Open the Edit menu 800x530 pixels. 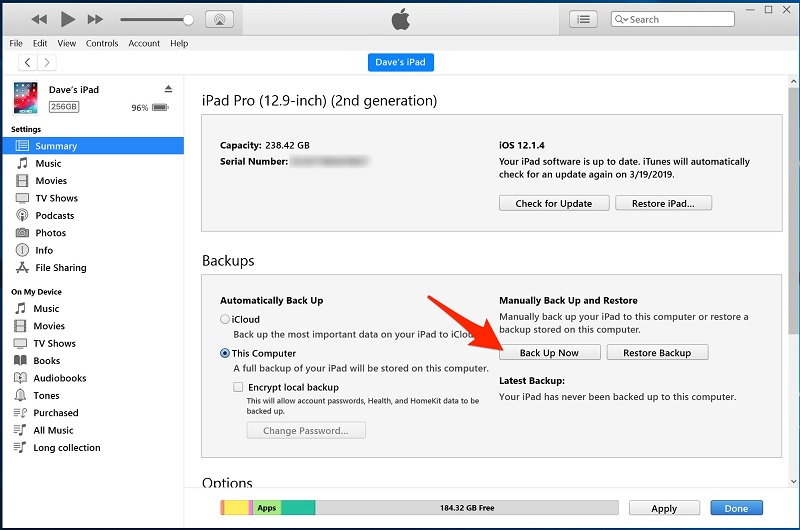[40, 43]
